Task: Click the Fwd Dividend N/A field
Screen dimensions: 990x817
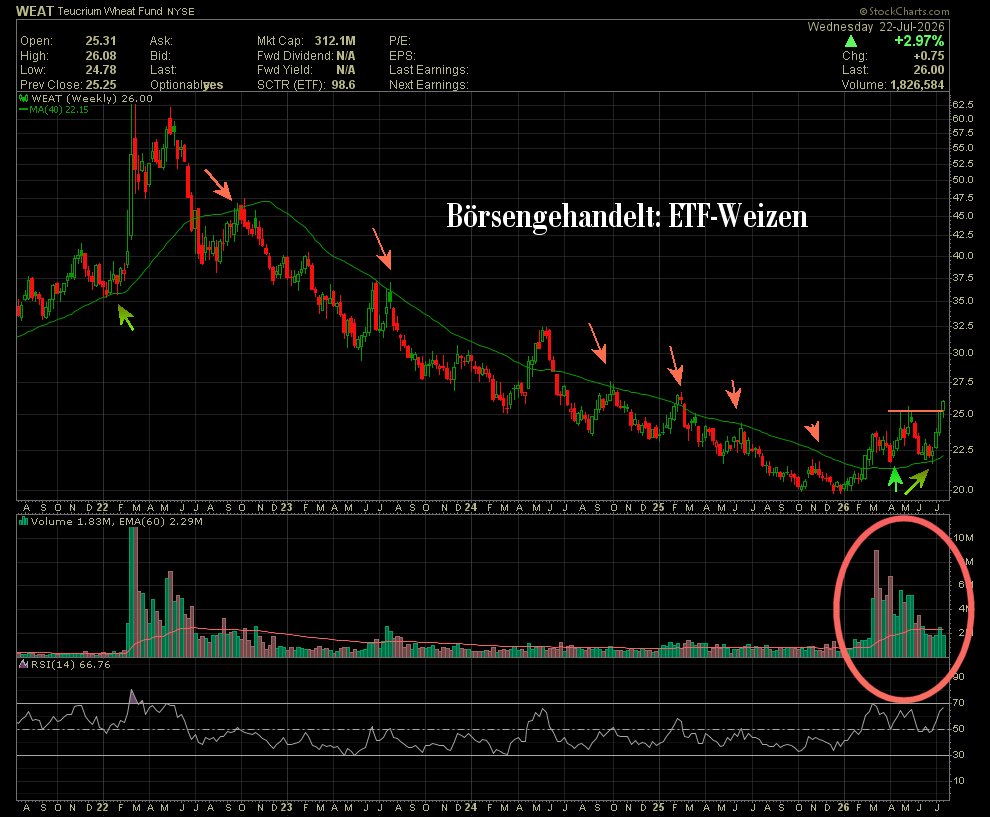Action: coord(306,56)
